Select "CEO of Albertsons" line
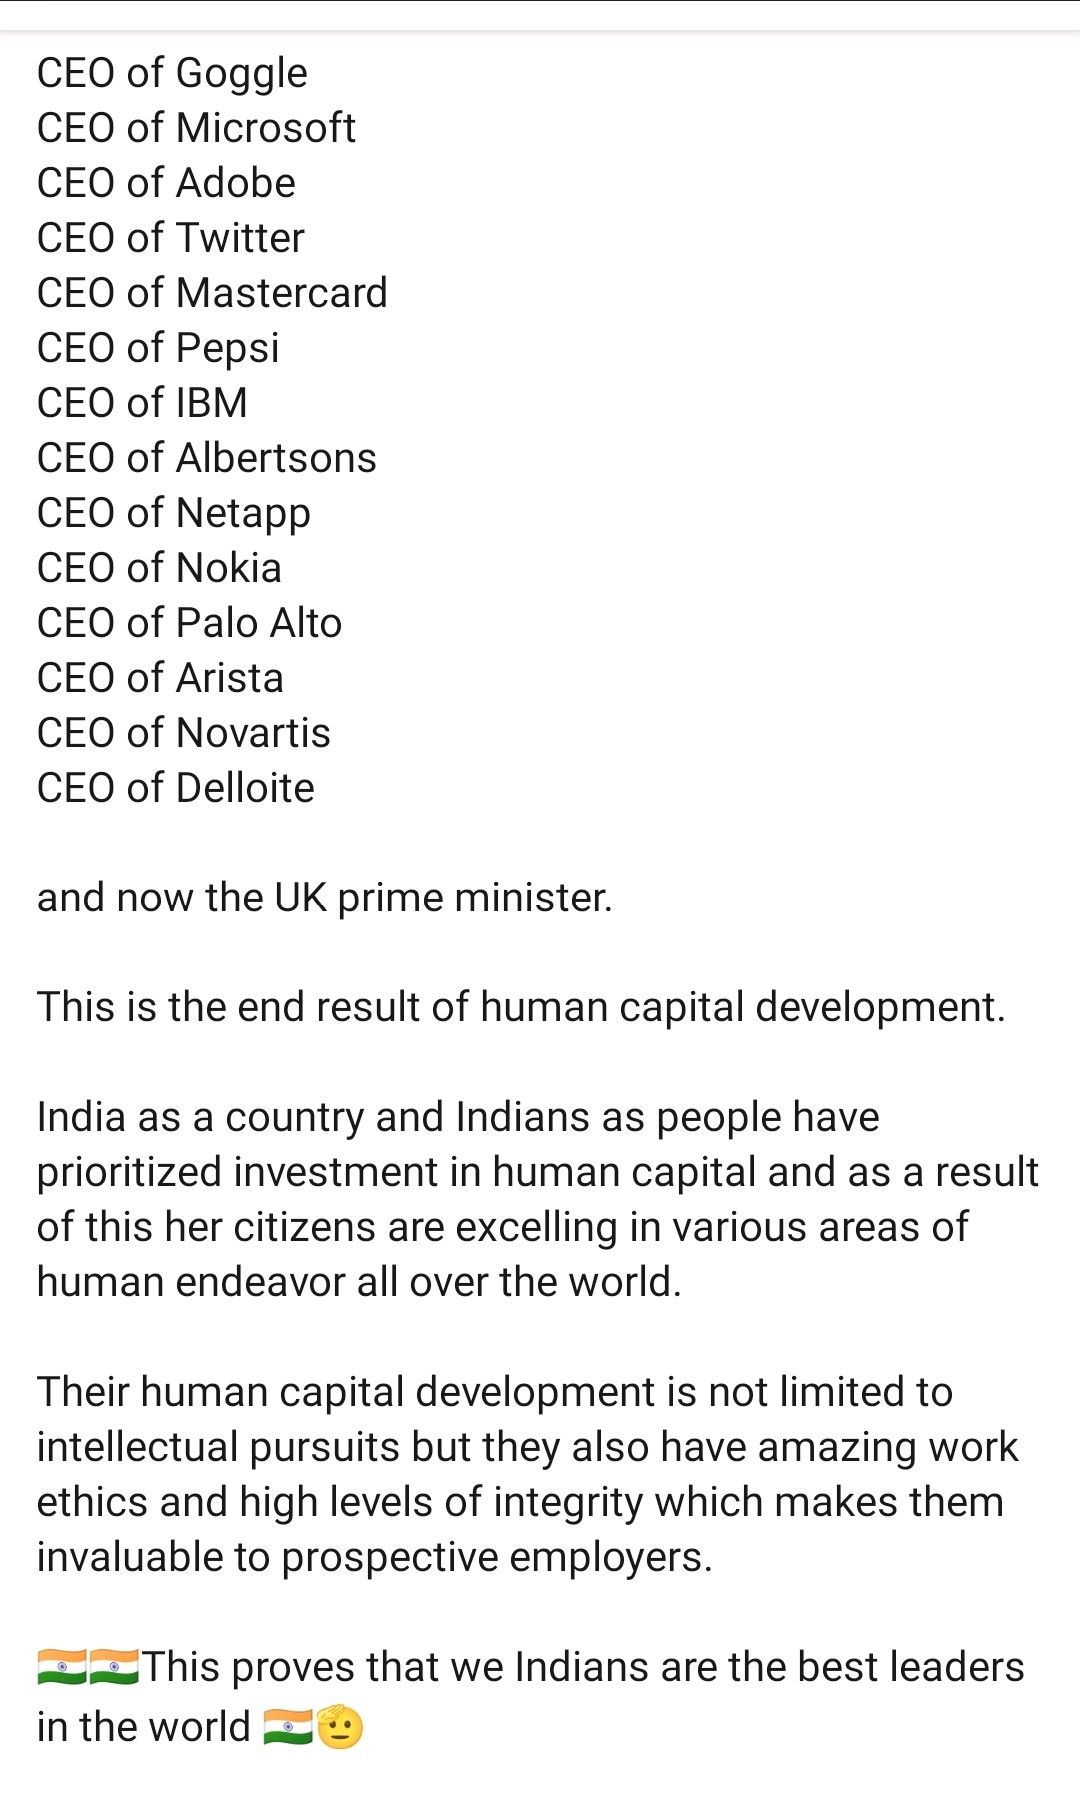 coord(207,458)
